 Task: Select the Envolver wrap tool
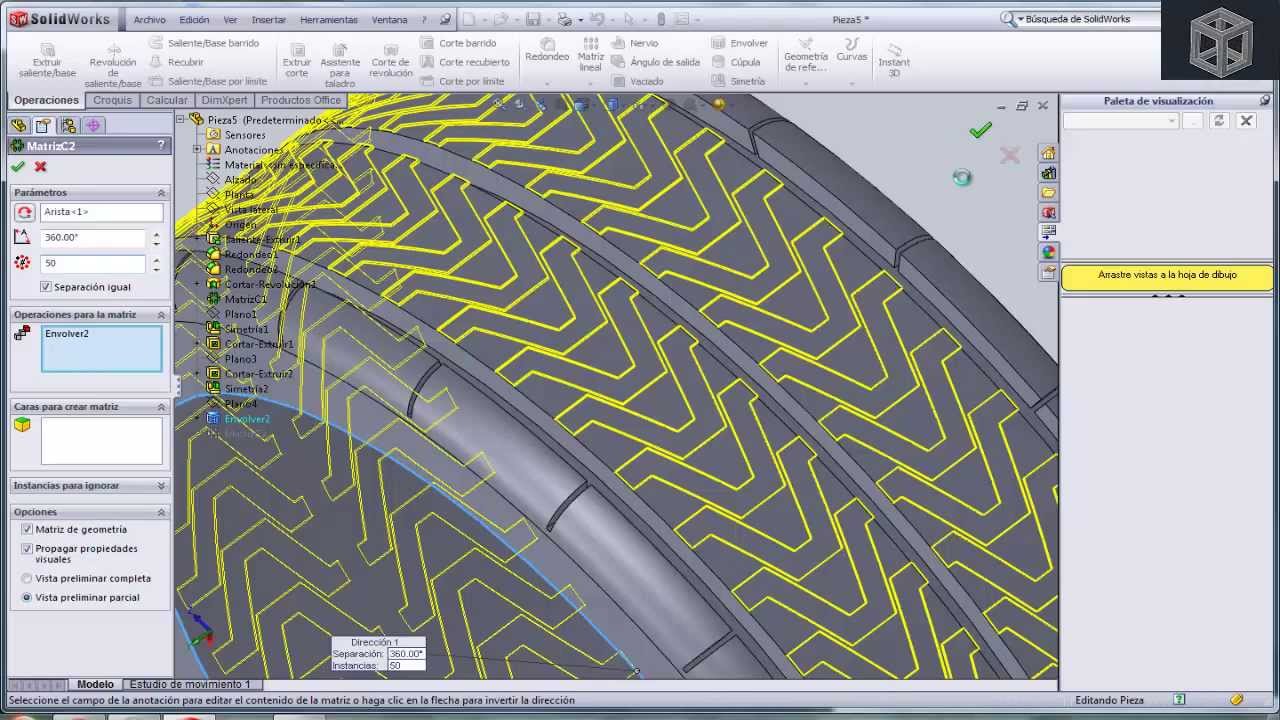(x=740, y=43)
